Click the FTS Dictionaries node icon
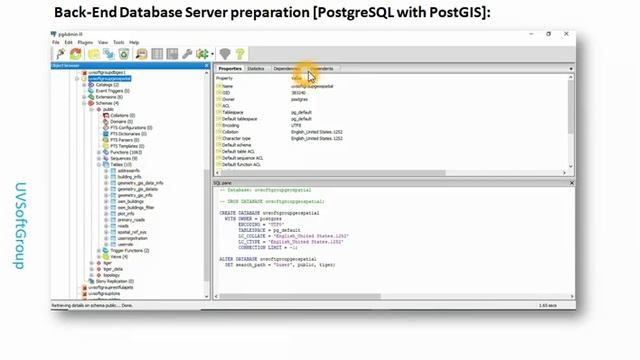 point(106,134)
